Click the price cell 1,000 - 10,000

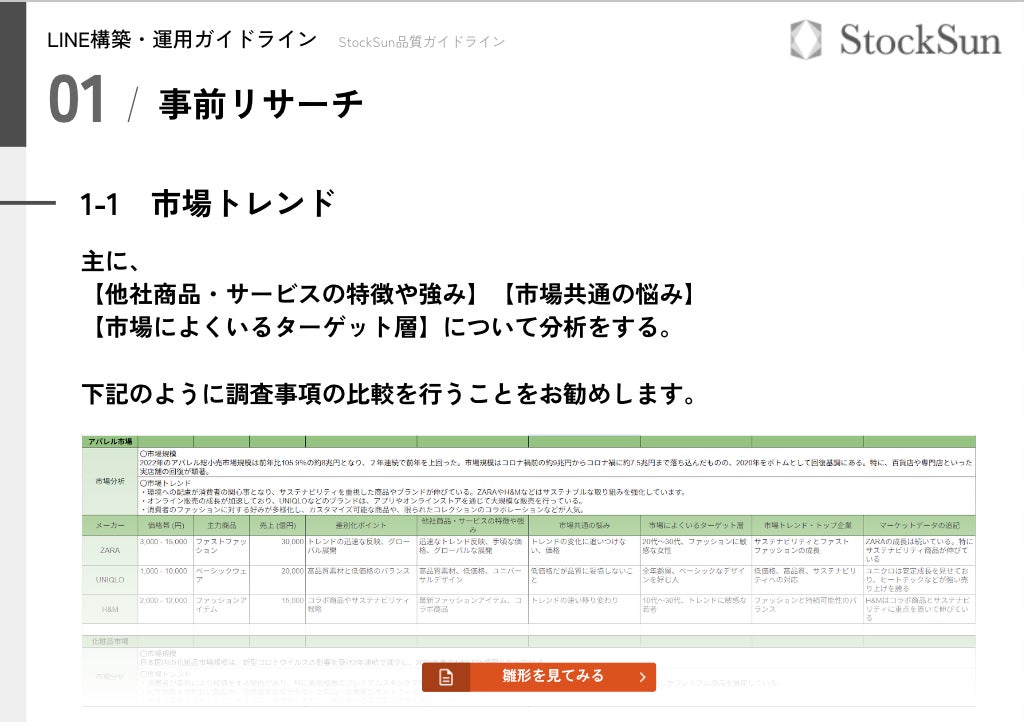[166, 580]
